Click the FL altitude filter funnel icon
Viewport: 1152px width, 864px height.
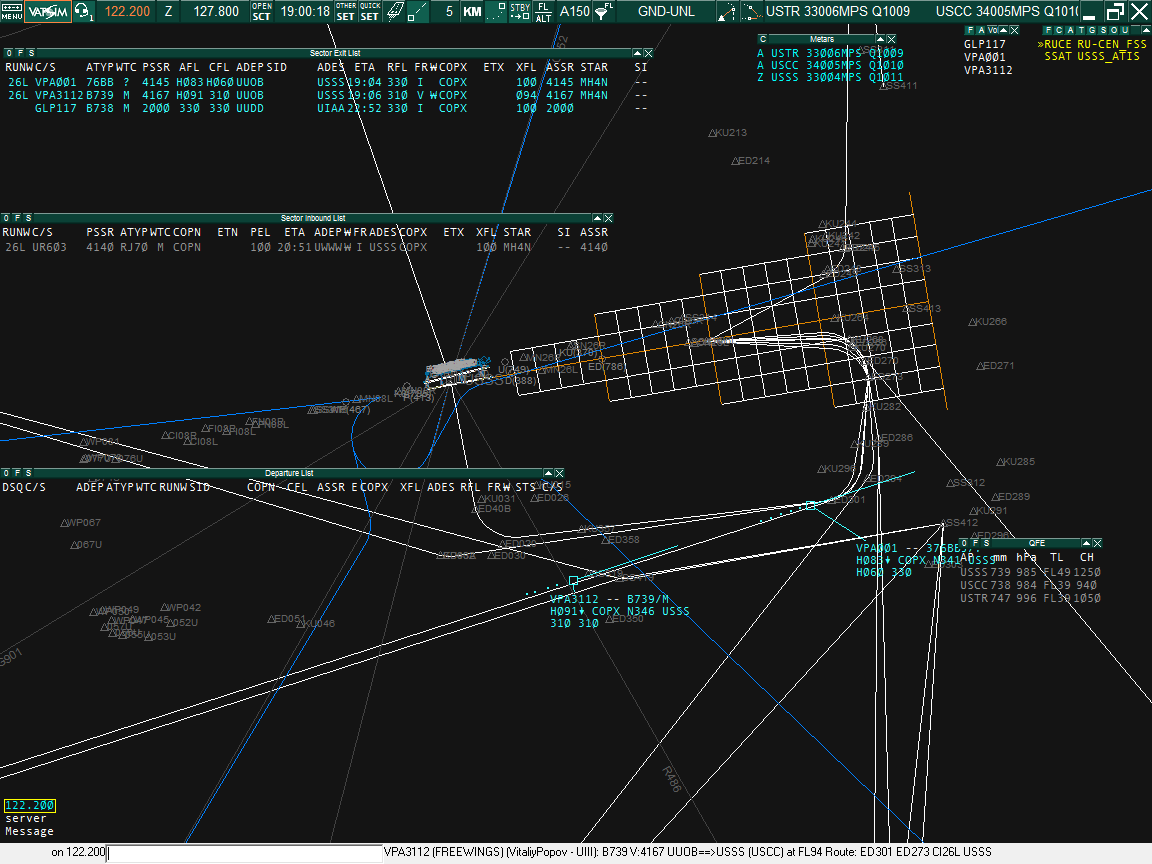pos(603,11)
